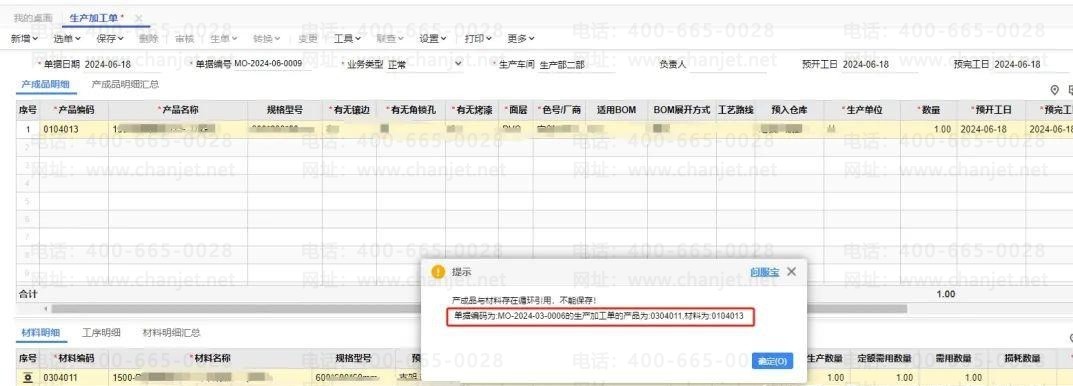The width and height of the screenshot is (1073, 386).
Task: Open the 转换 dropdown menu
Action: [267, 39]
